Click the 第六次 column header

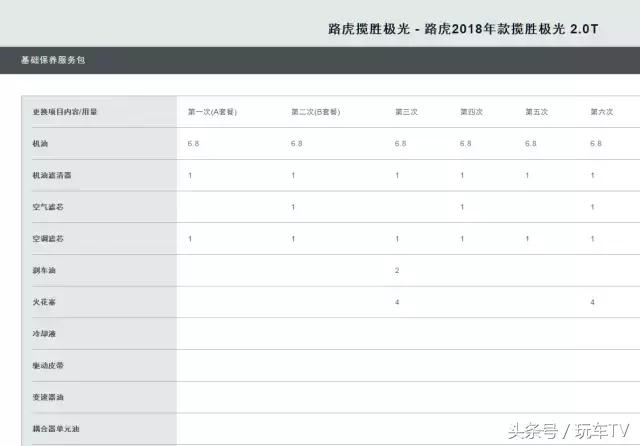[x=602, y=112]
